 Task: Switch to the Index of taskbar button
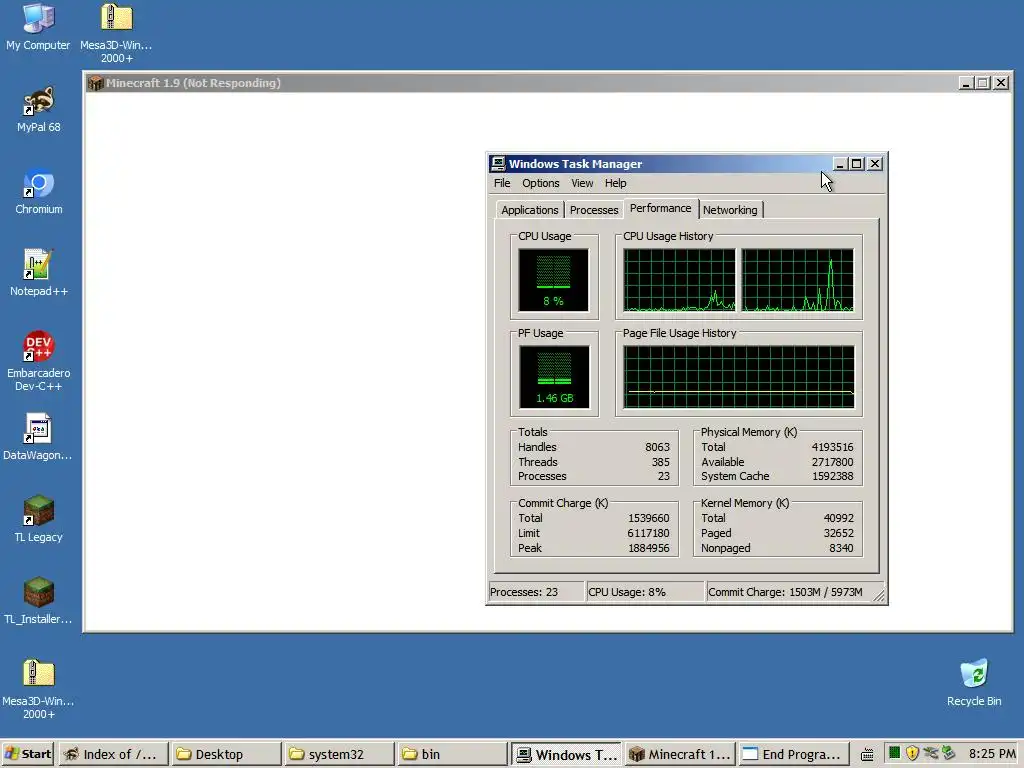[x=114, y=754]
